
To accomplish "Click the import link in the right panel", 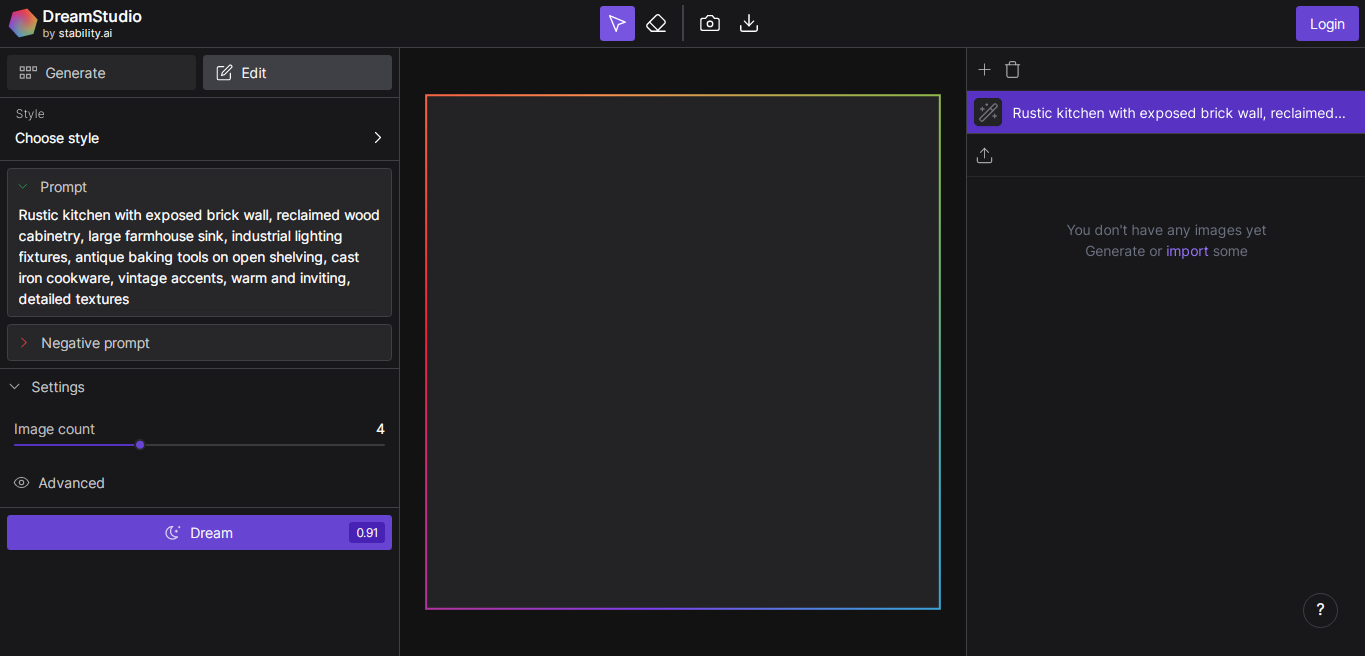I will (1187, 251).
